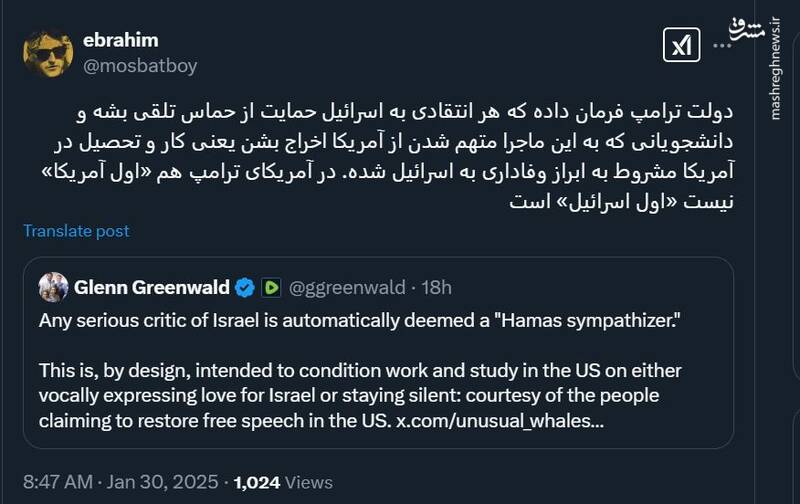Open the @ggreenwald handle
The height and width of the screenshot is (504, 800).
click(346, 288)
